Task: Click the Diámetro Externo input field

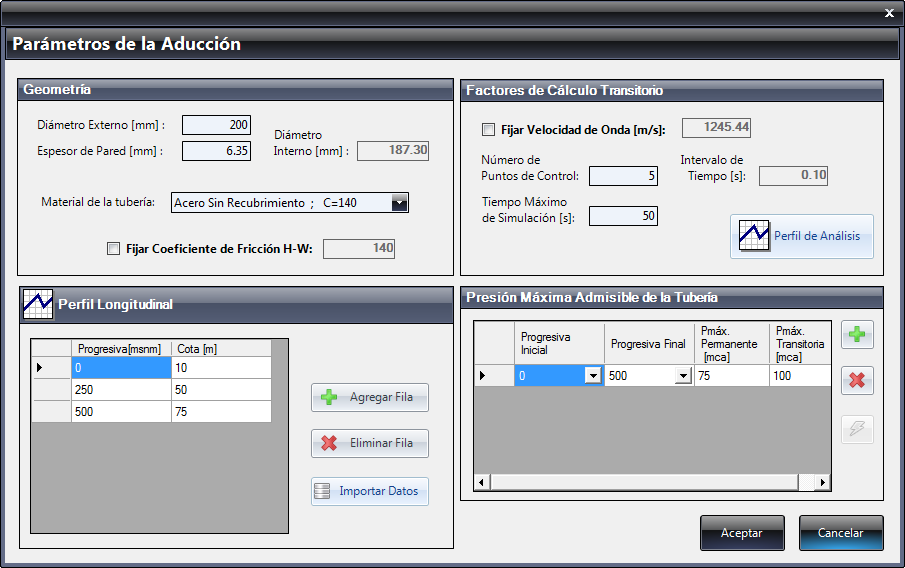Action: [216, 125]
